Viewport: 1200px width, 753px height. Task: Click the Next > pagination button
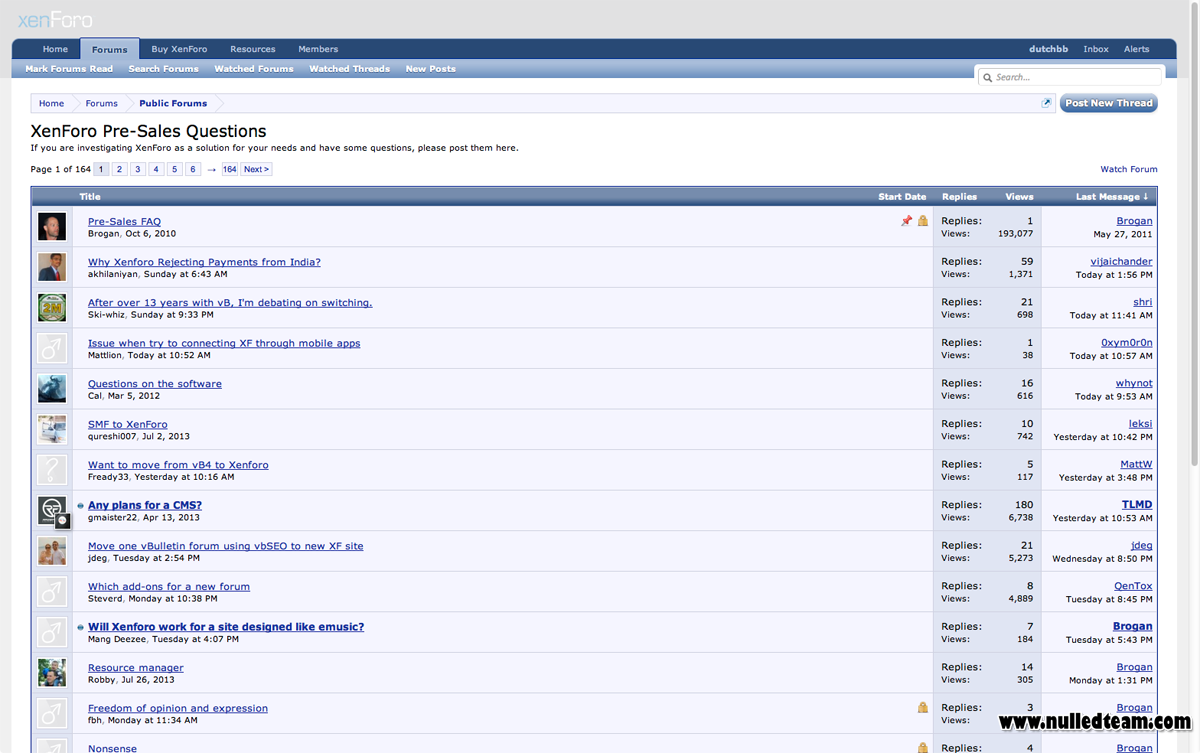coord(256,169)
